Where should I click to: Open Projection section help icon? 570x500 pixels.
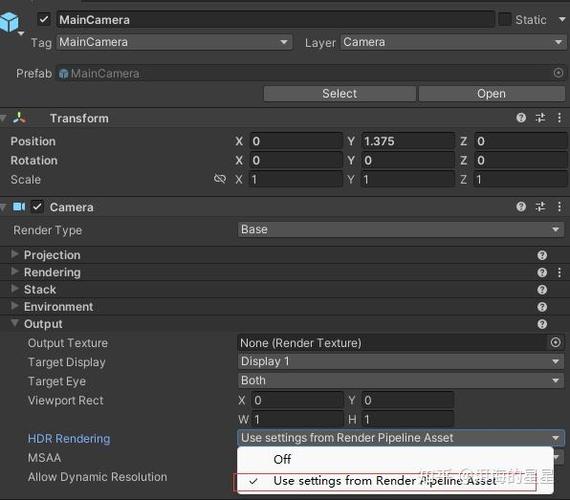point(542,255)
